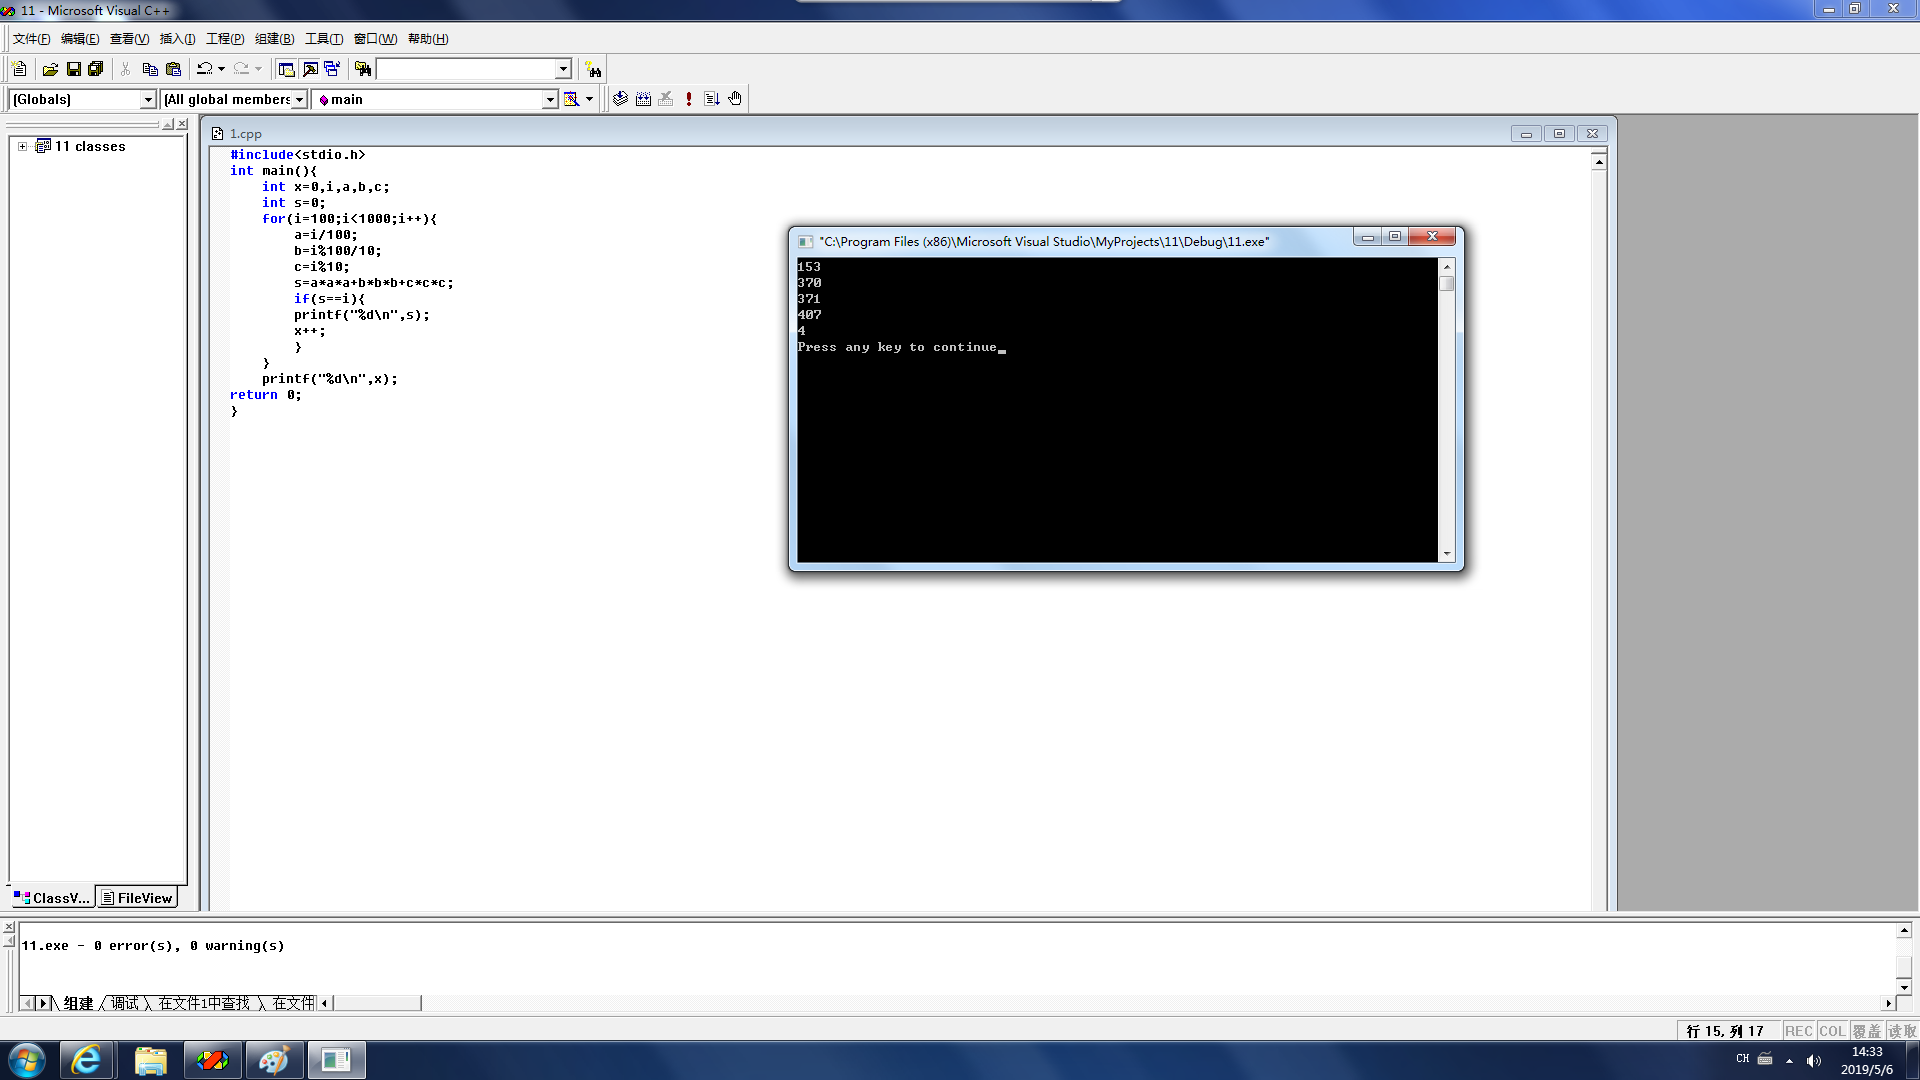Click the Go debug icon

point(712,99)
